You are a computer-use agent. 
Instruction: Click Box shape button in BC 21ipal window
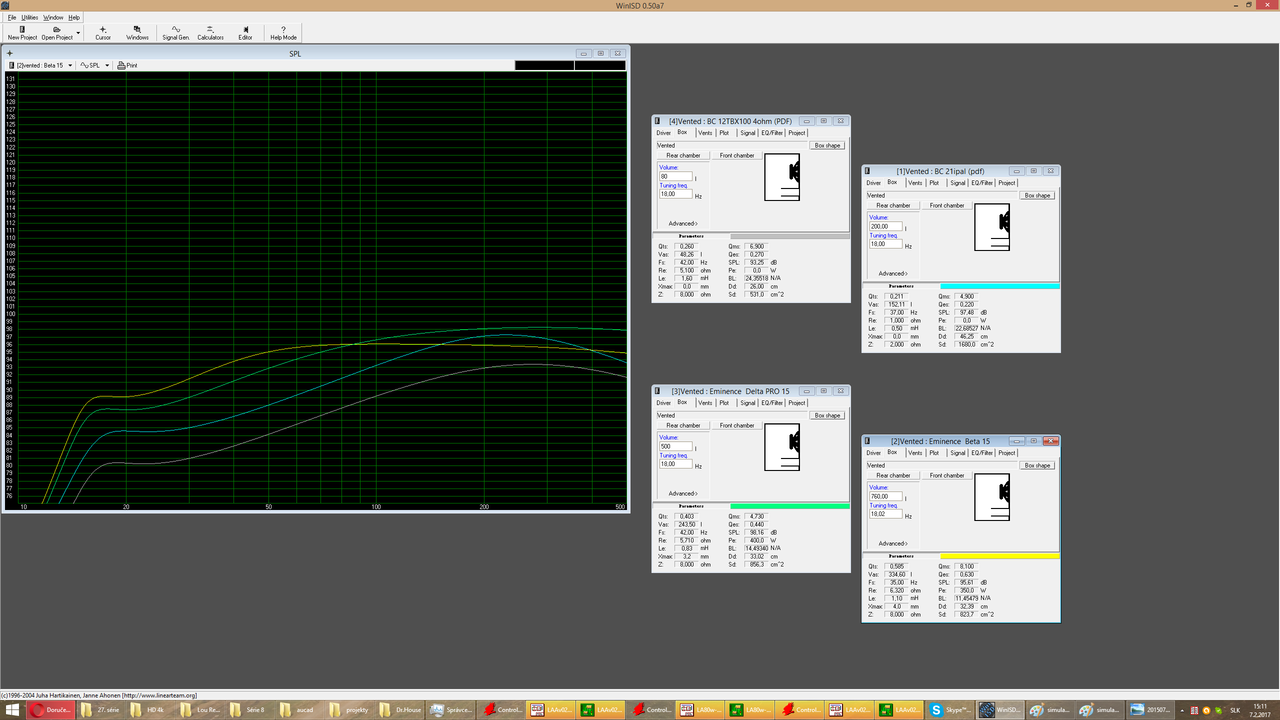click(x=1037, y=195)
